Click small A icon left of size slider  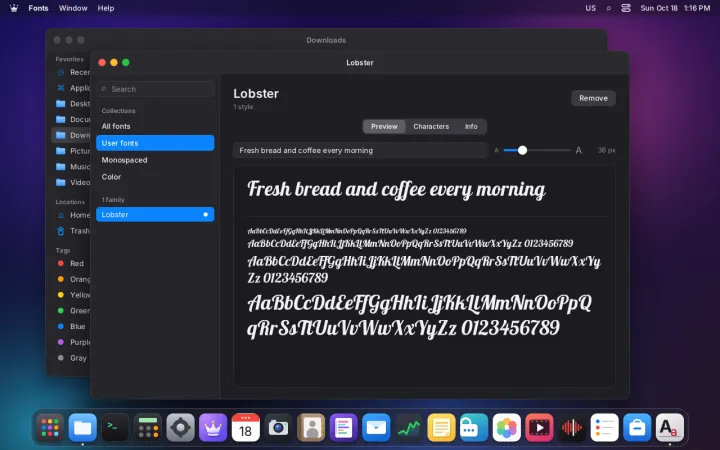[496, 150]
